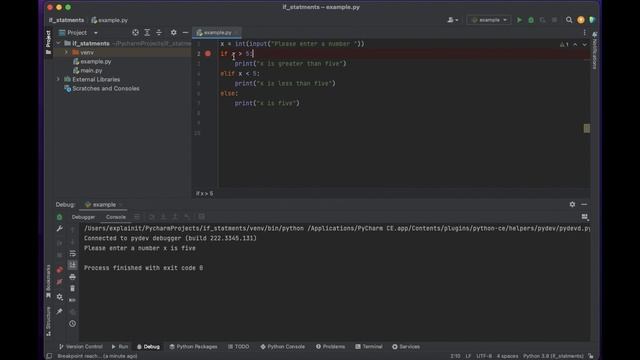The image size is (640, 360).
Task: Open the Services tool window
Action: [x=406, y=347]
